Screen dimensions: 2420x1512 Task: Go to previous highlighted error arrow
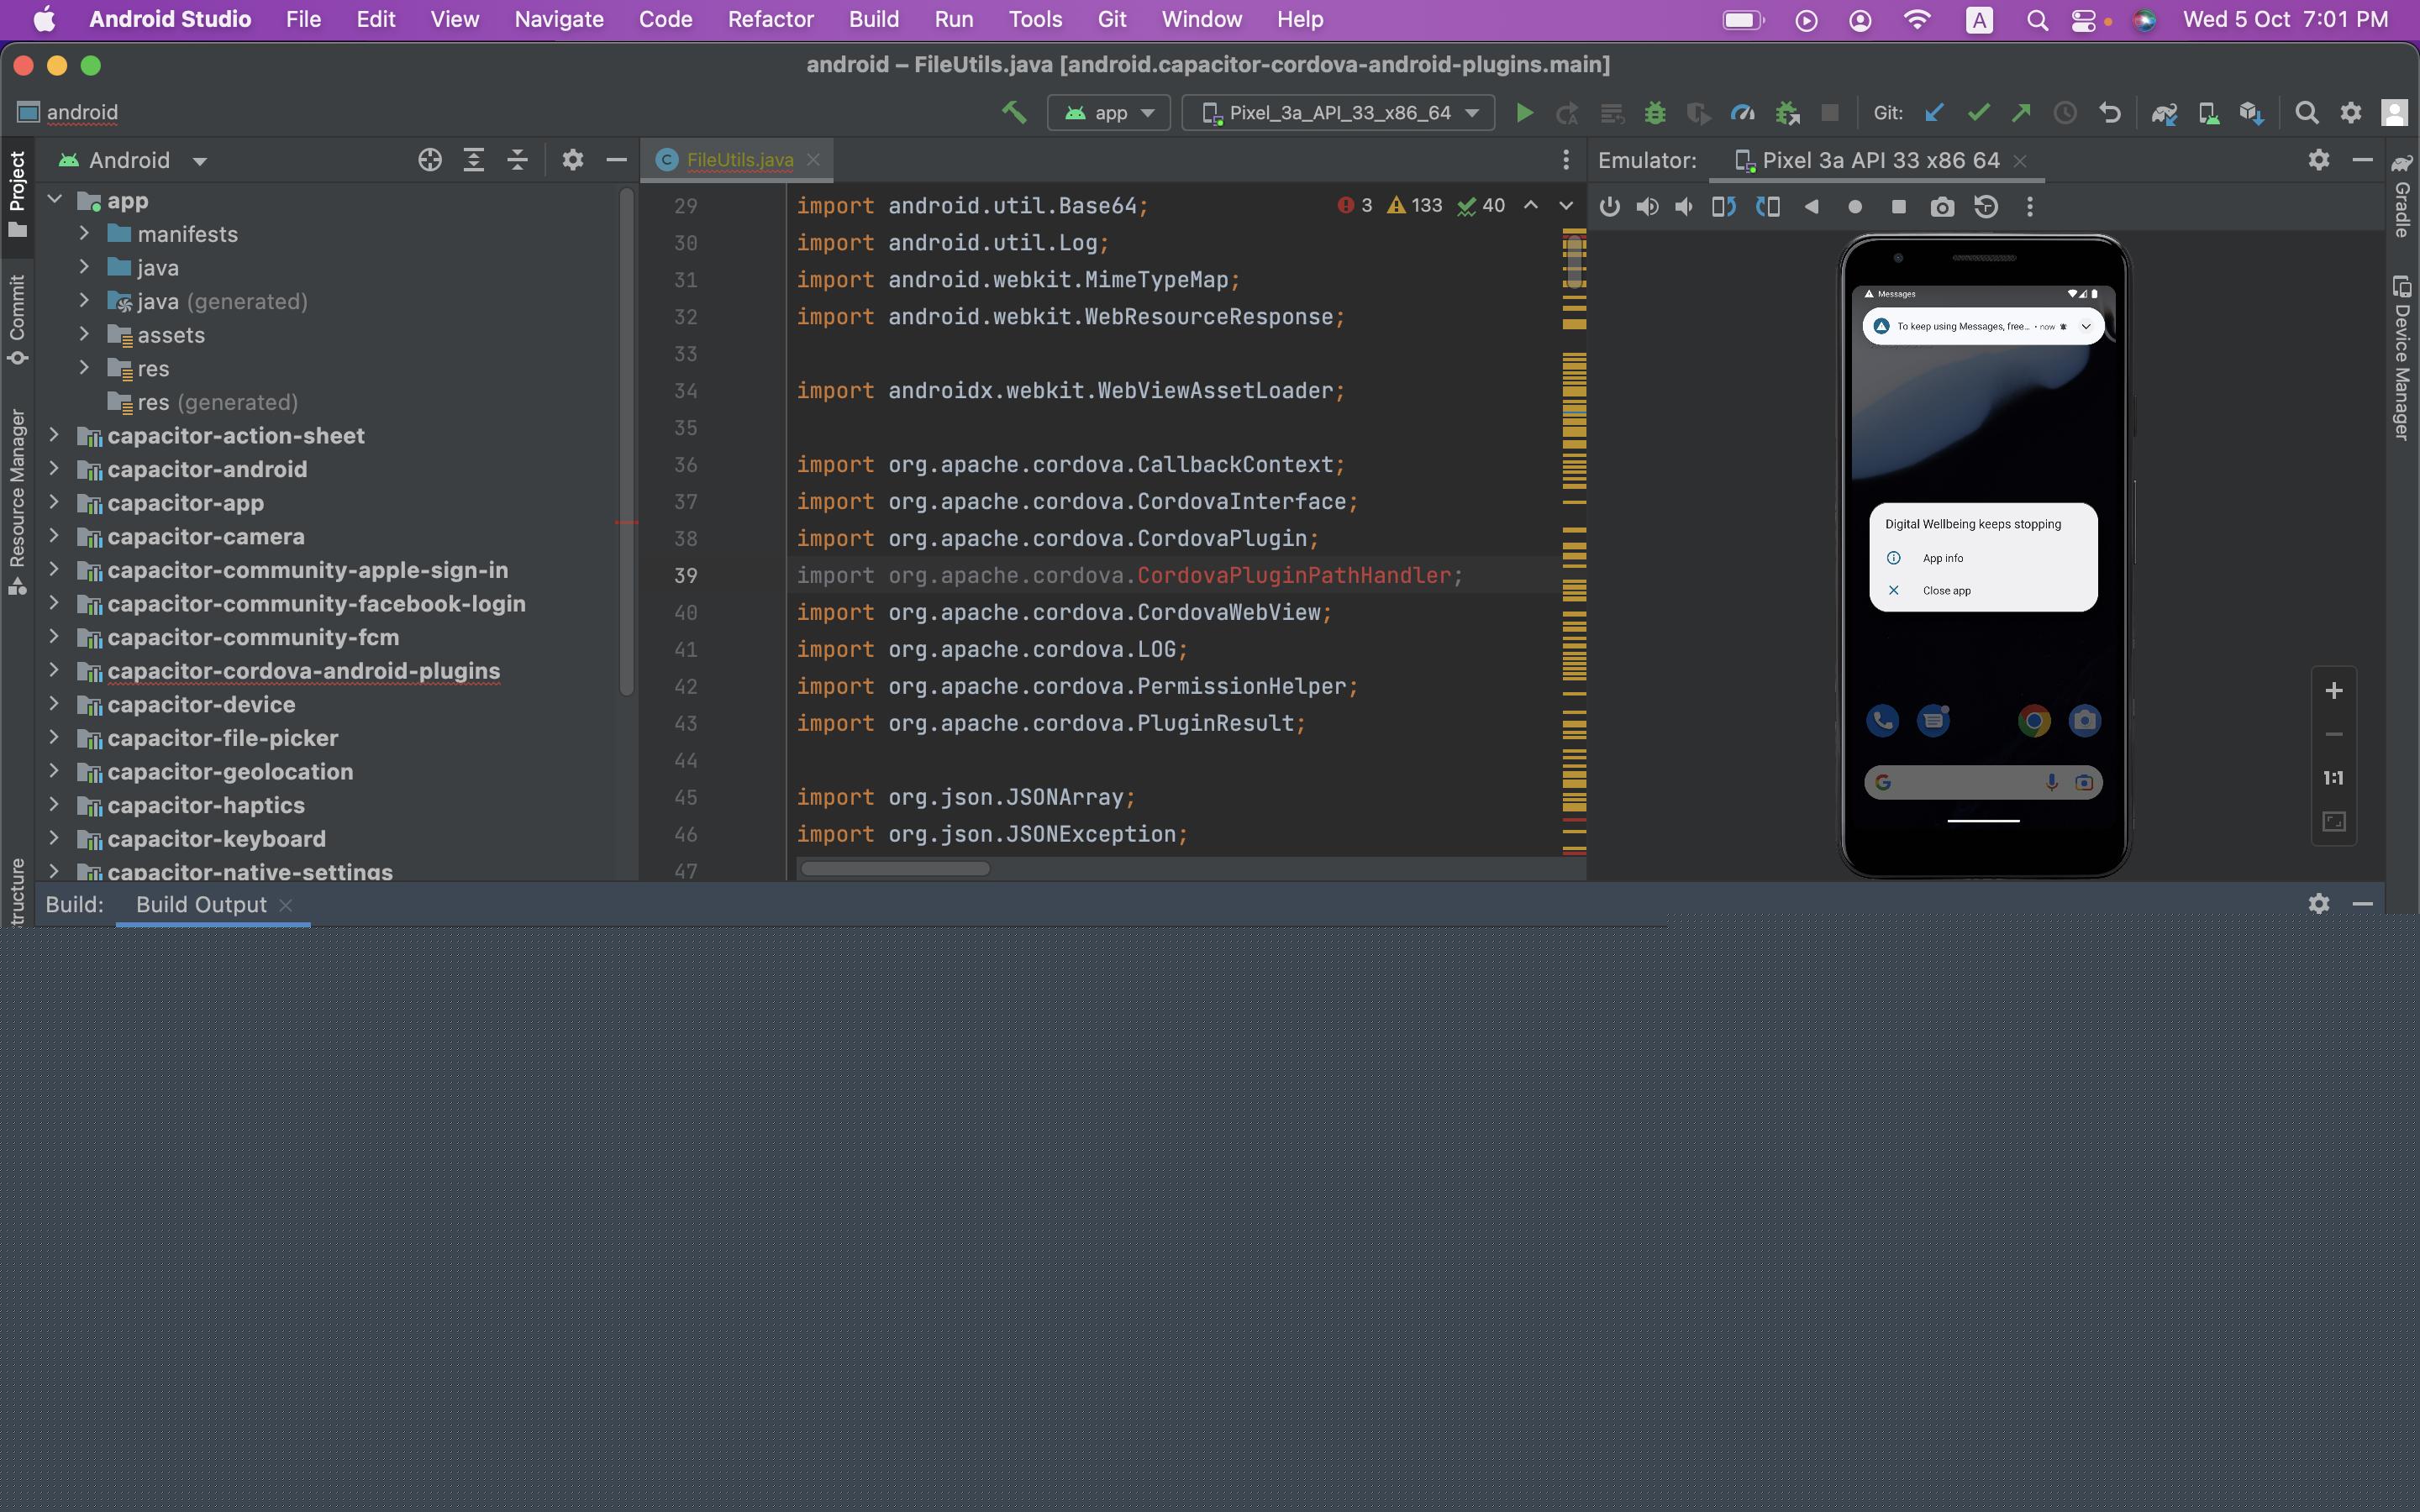pyautogui.click(x=1530, y=206)
